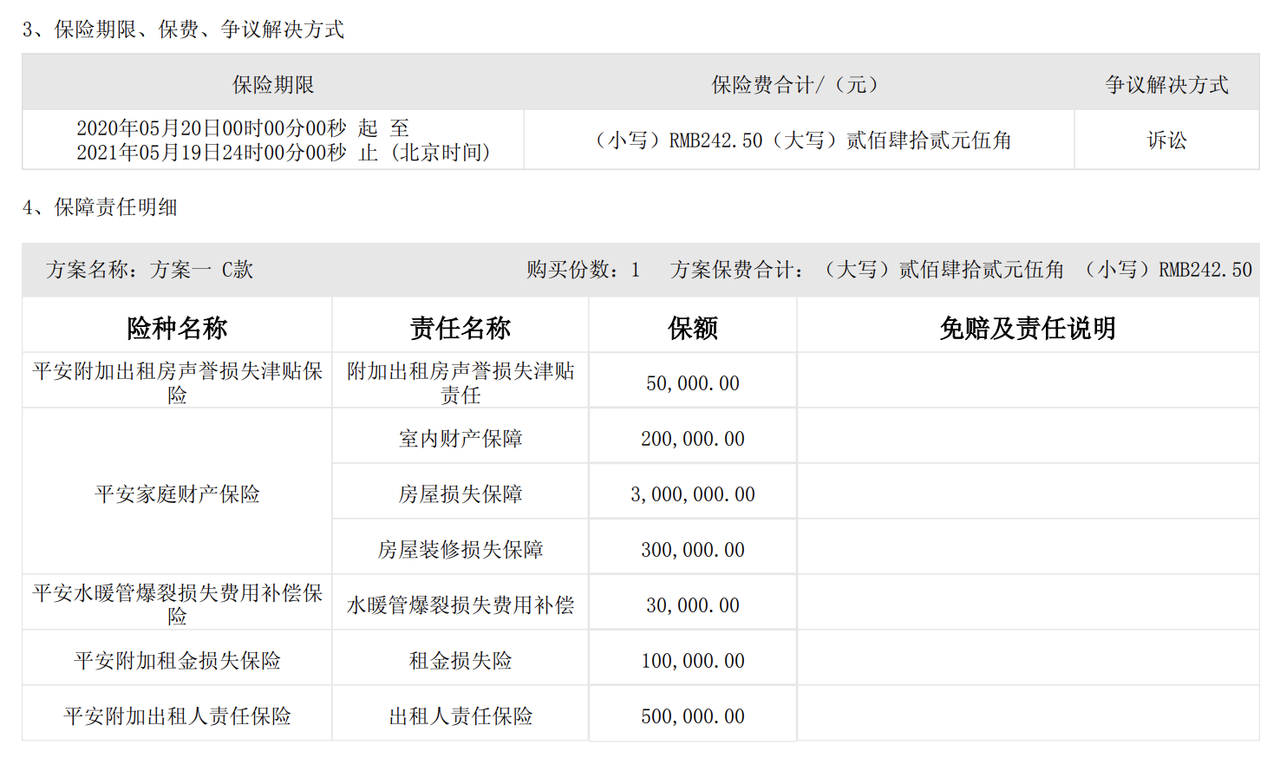
Task: Click the 保险费合计/（元） column header
Action: pyautogui.click(x=798, y=85)
